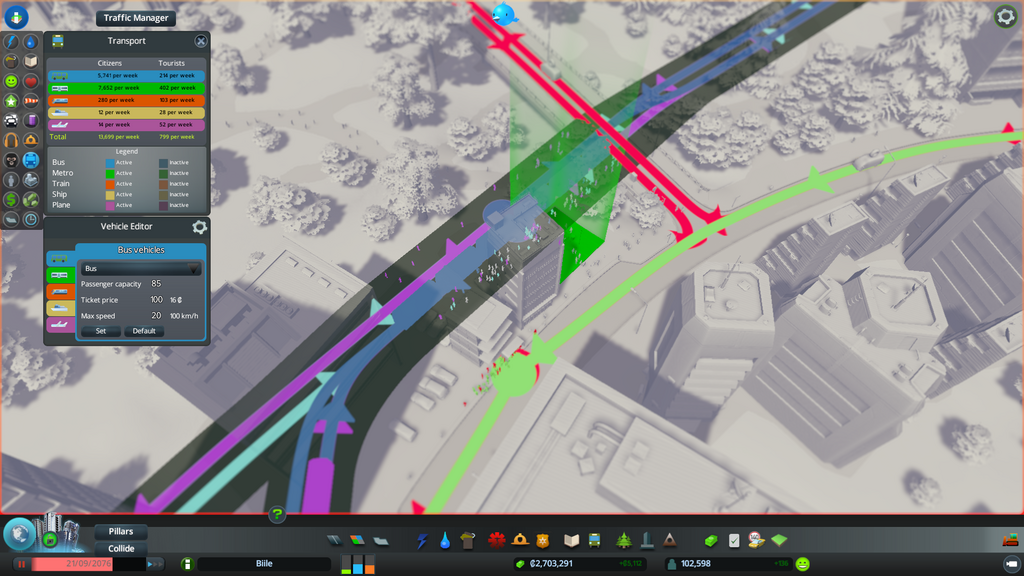Toggle free camera mode button
Viewport: 1024px width, 576px height.
pos(1011,564)
